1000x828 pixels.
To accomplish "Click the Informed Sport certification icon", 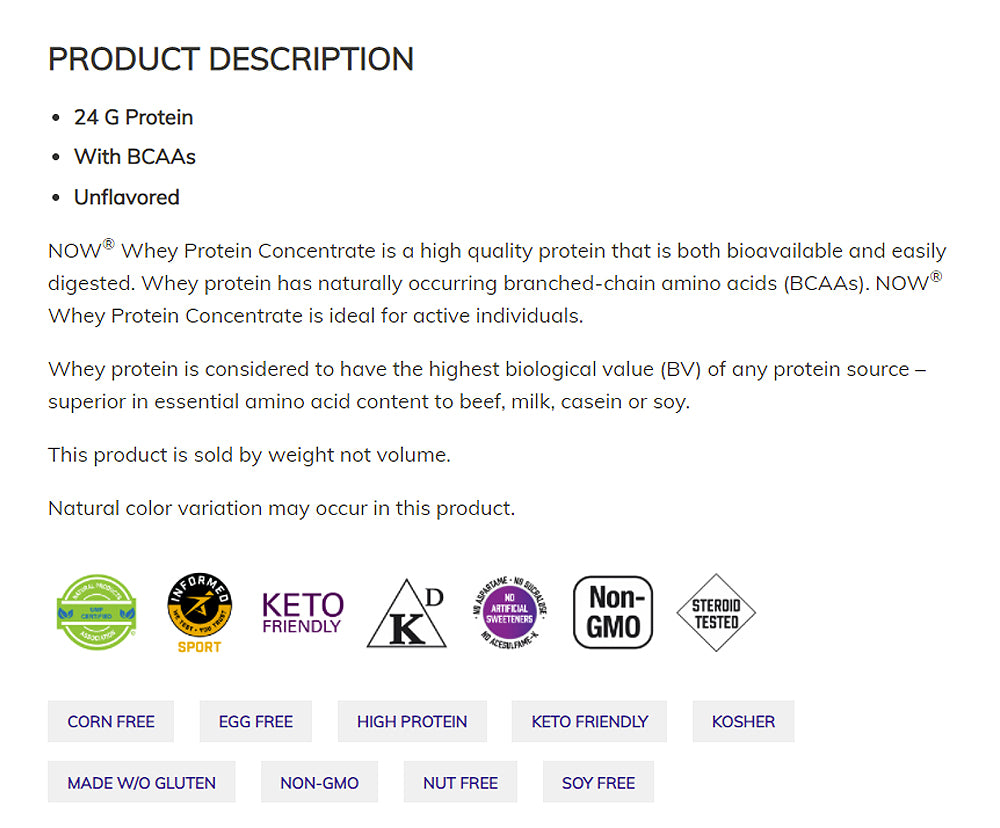I will 200,612.
